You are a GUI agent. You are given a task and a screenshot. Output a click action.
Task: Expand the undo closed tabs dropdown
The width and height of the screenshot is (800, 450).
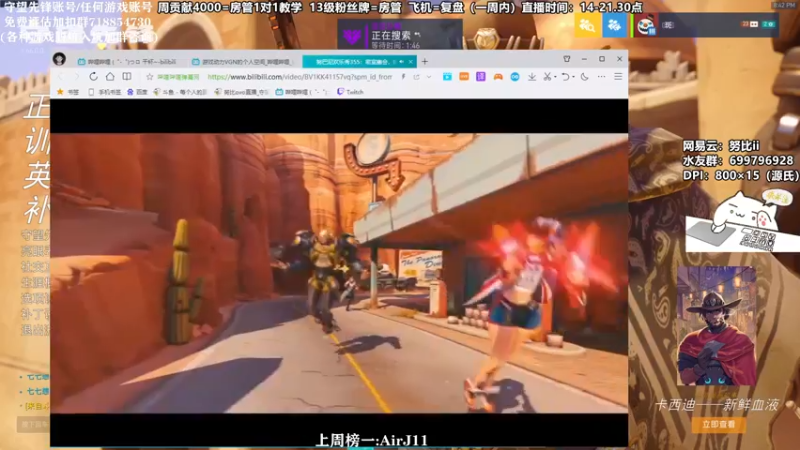tap(573, 77)
